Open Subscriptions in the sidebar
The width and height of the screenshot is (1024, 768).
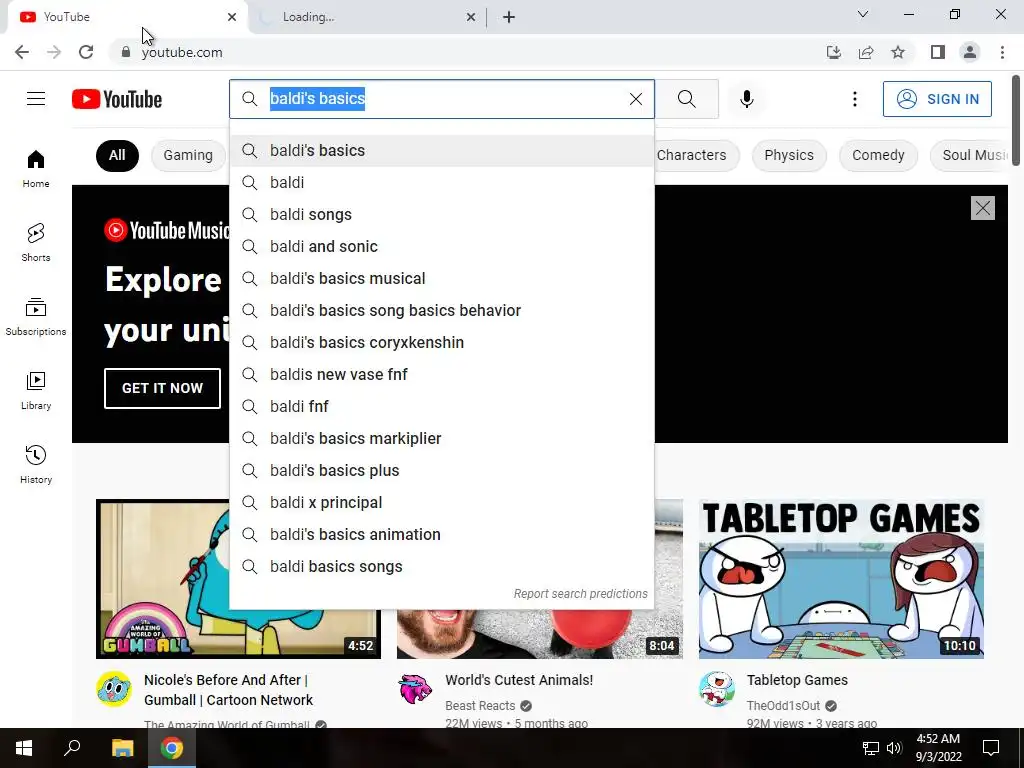pos(36,316)
